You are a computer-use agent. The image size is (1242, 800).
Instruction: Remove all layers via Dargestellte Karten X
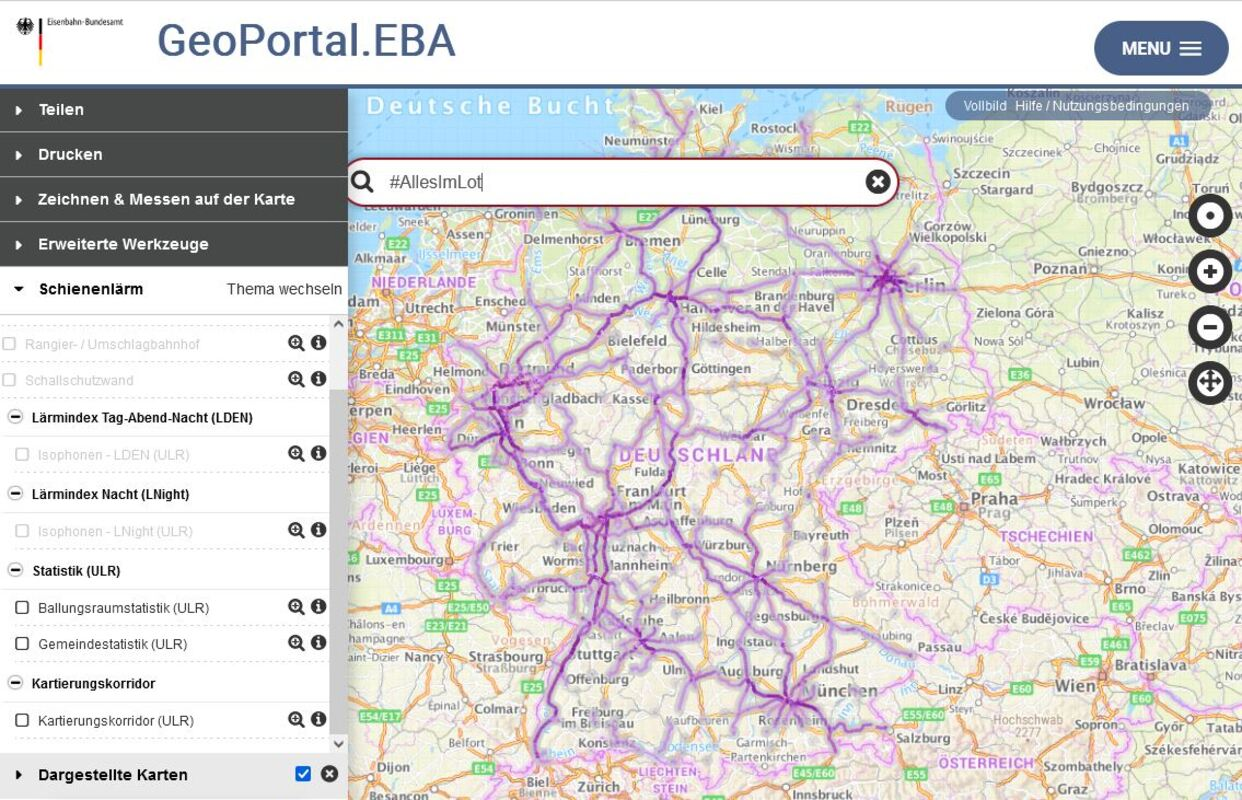point(329,774)
